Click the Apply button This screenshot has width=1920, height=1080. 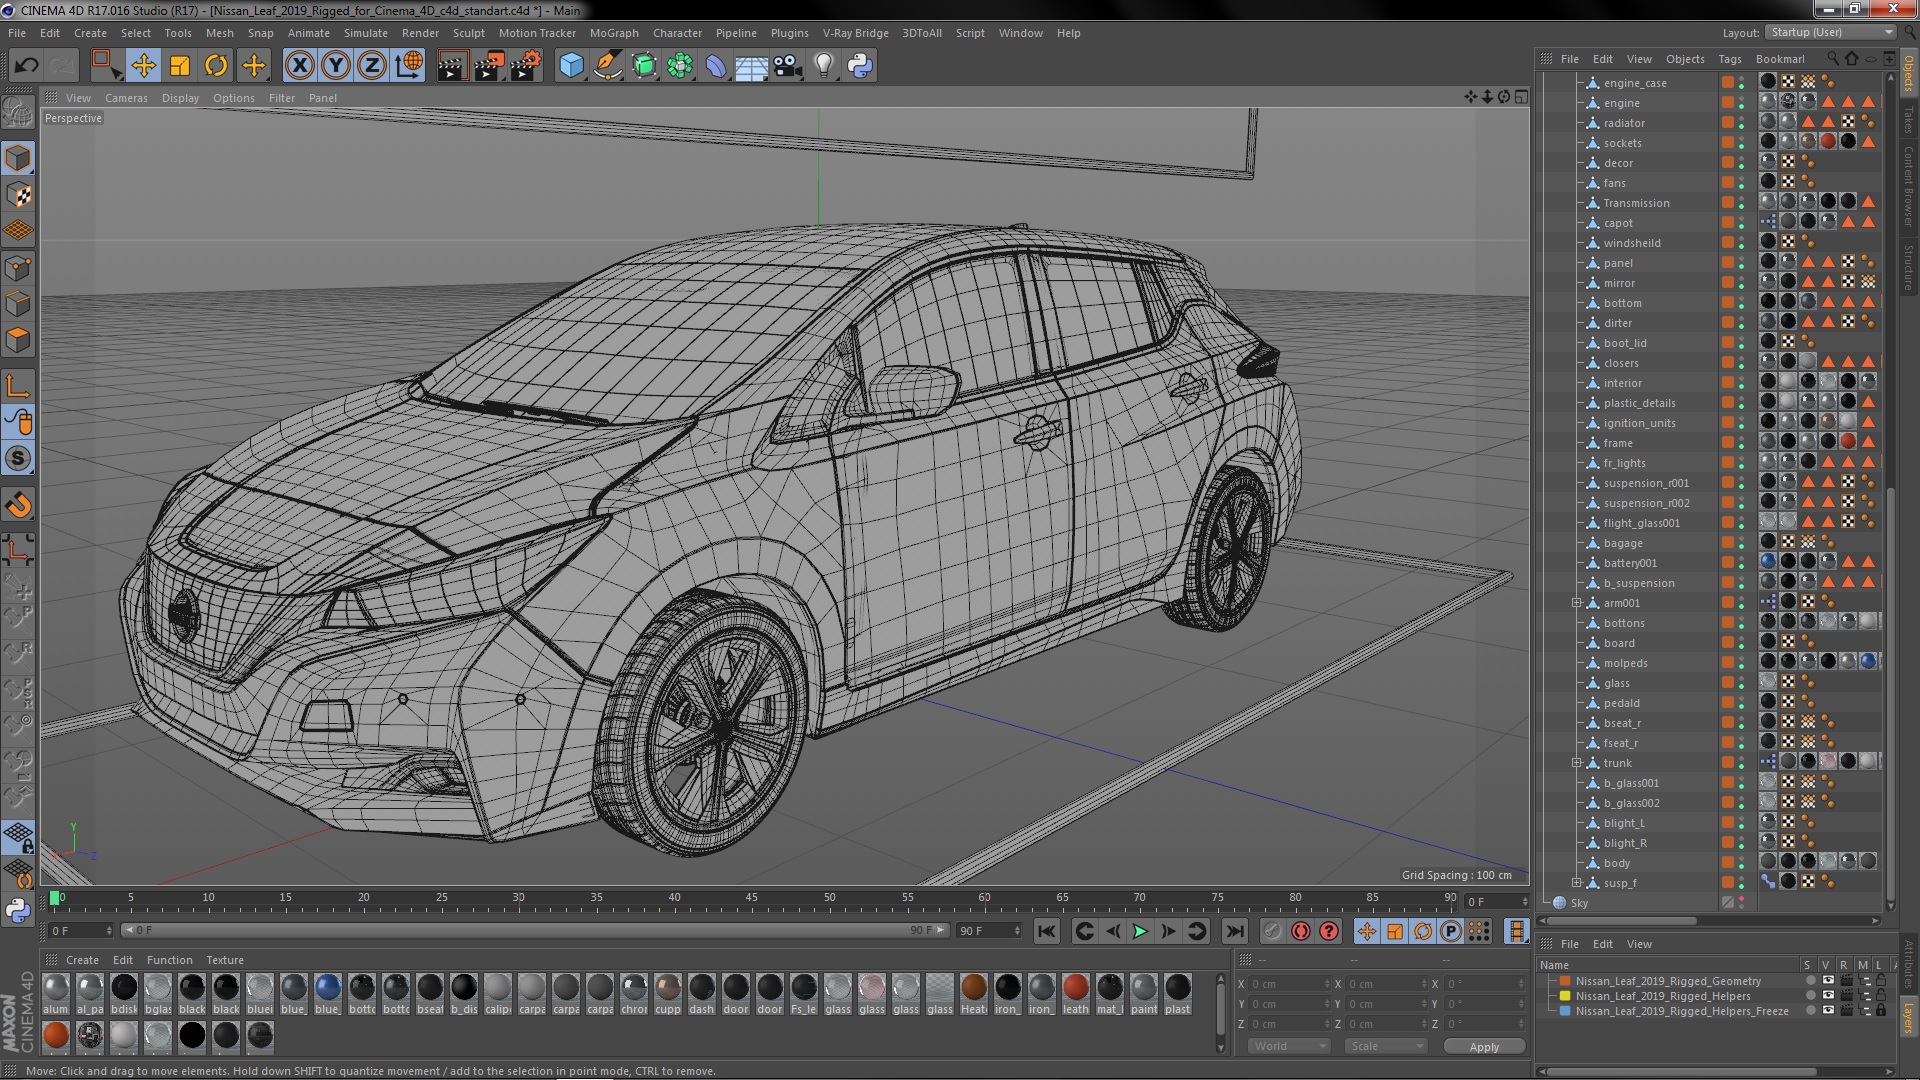pyautogui.click(x=1484, y=1046)
